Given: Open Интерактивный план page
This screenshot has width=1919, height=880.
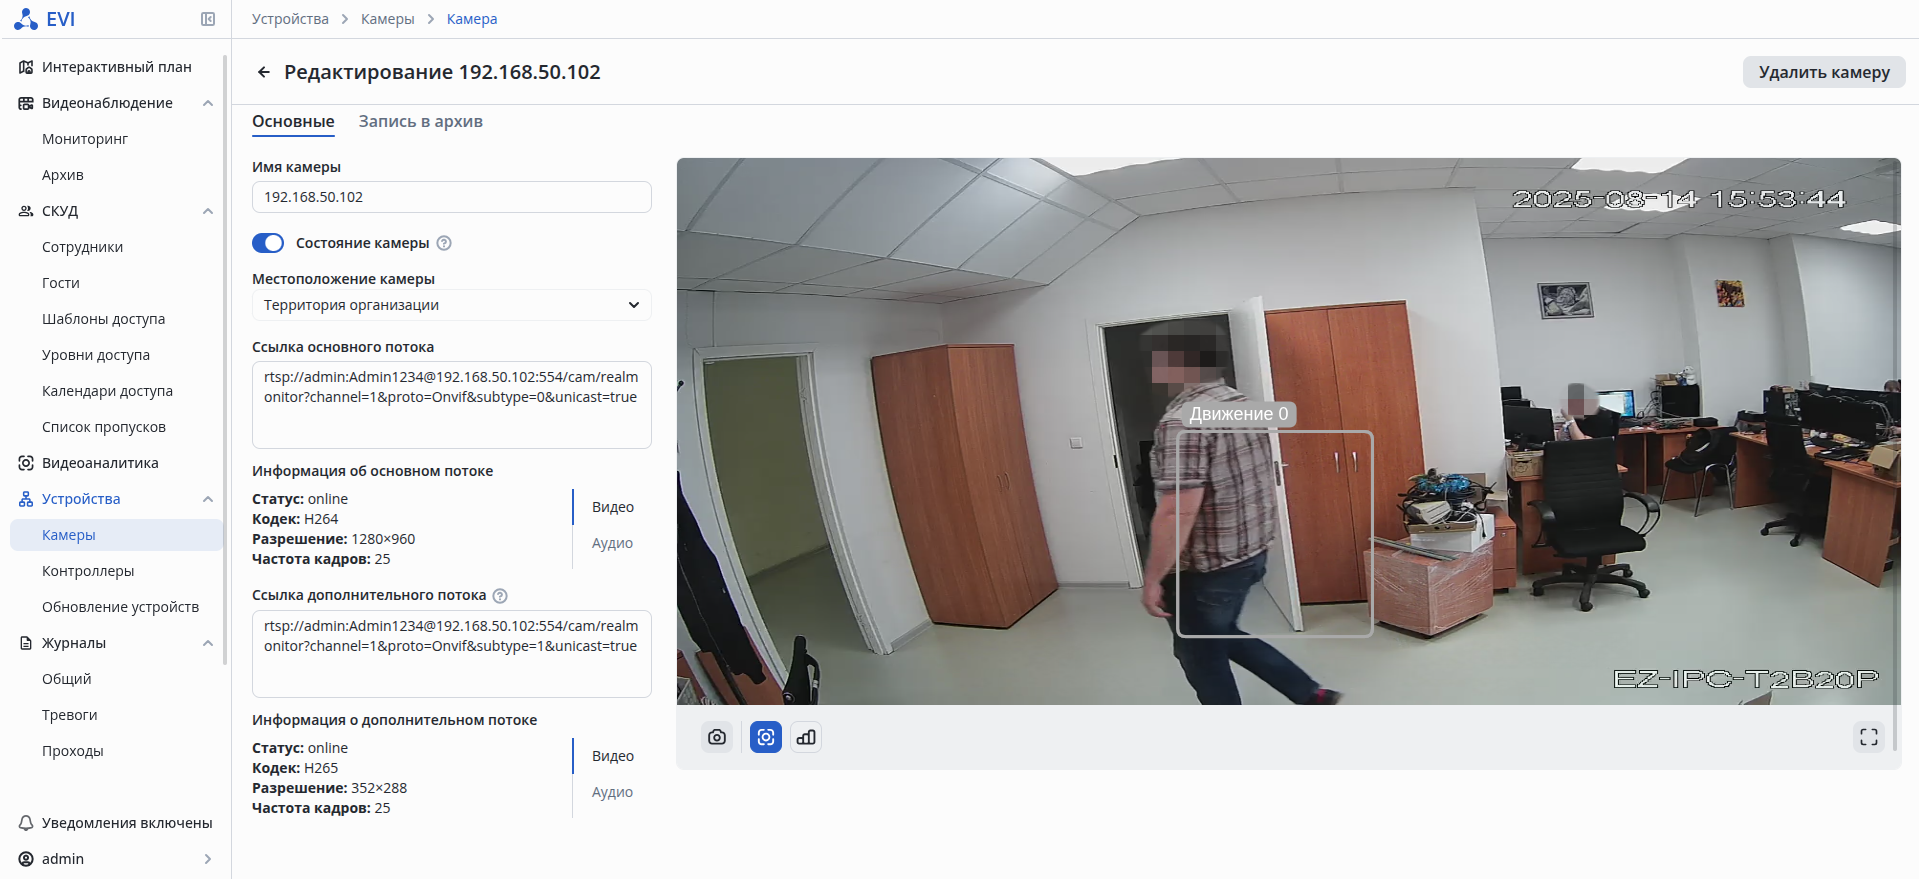Looking at the screenshot, I should tap(117, 67).
